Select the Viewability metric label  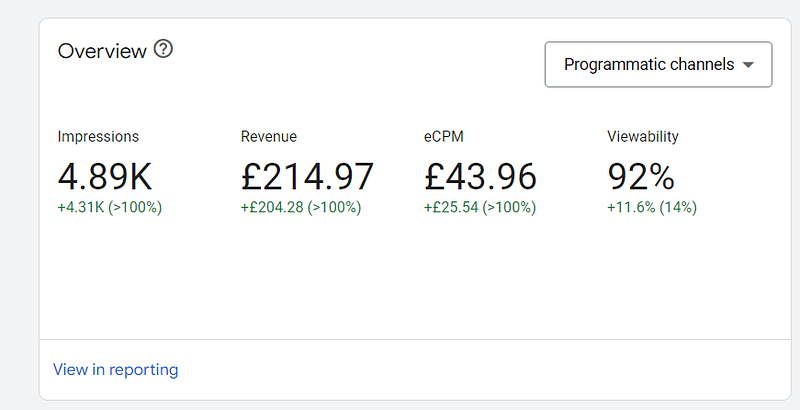point(643,137)
